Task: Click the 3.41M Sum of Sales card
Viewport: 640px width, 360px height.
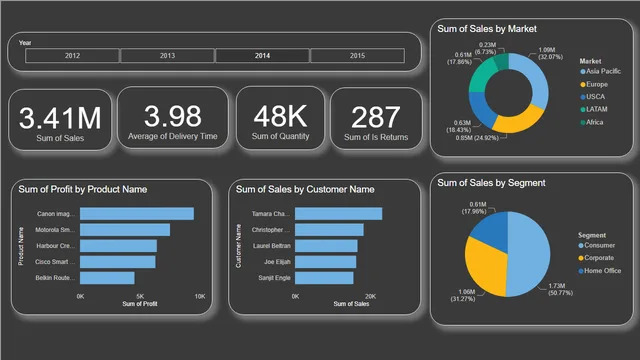Action: (60, 120)
